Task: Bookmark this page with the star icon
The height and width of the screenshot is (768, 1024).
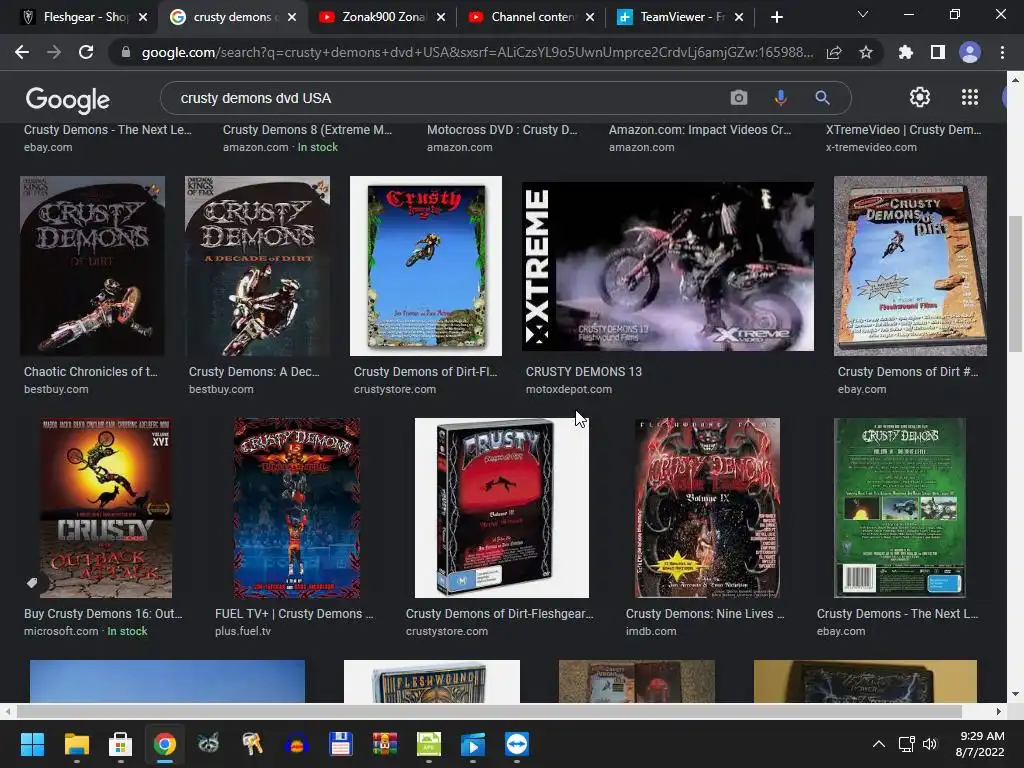Action: point(866,52)
